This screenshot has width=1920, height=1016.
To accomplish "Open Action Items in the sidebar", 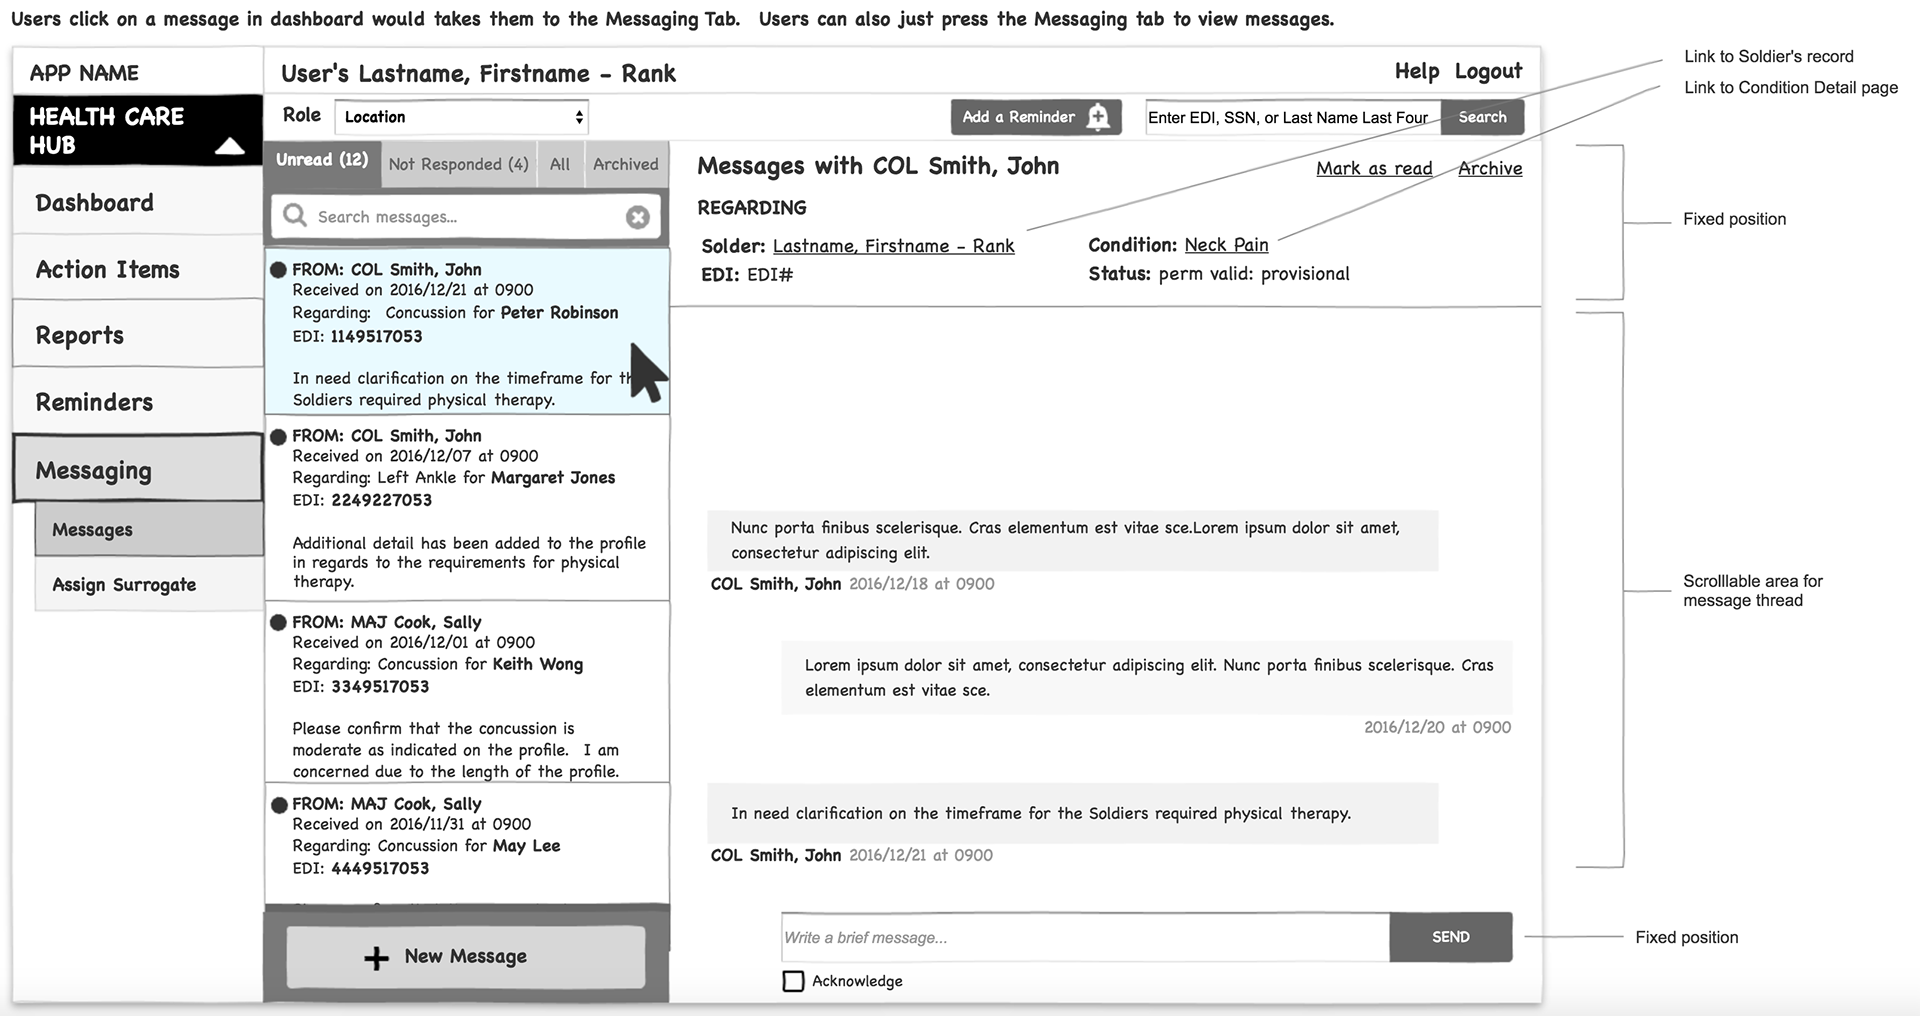I will [138, 269].
